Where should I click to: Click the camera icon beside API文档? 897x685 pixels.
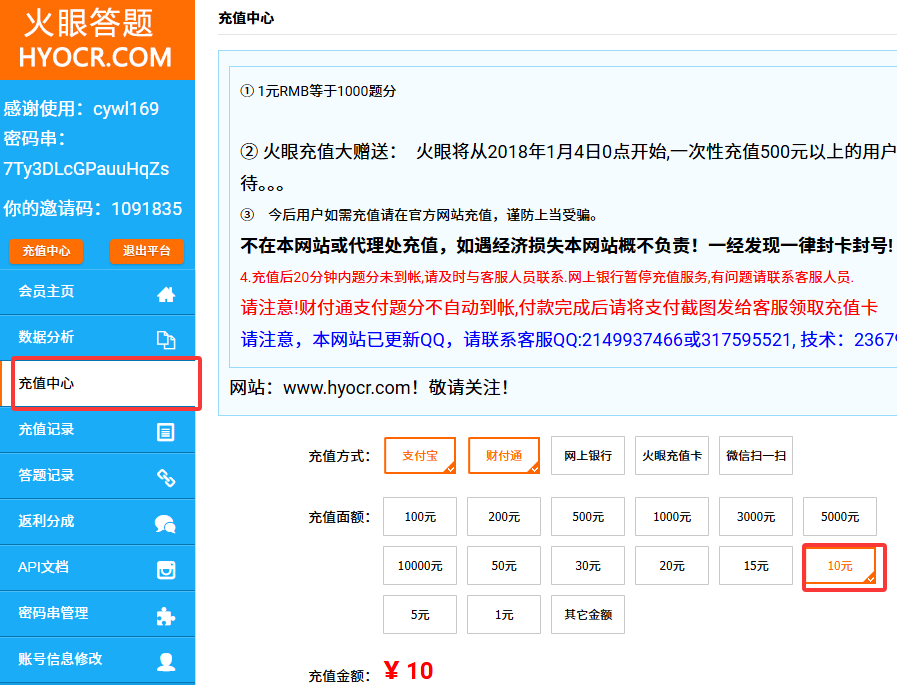166,570
